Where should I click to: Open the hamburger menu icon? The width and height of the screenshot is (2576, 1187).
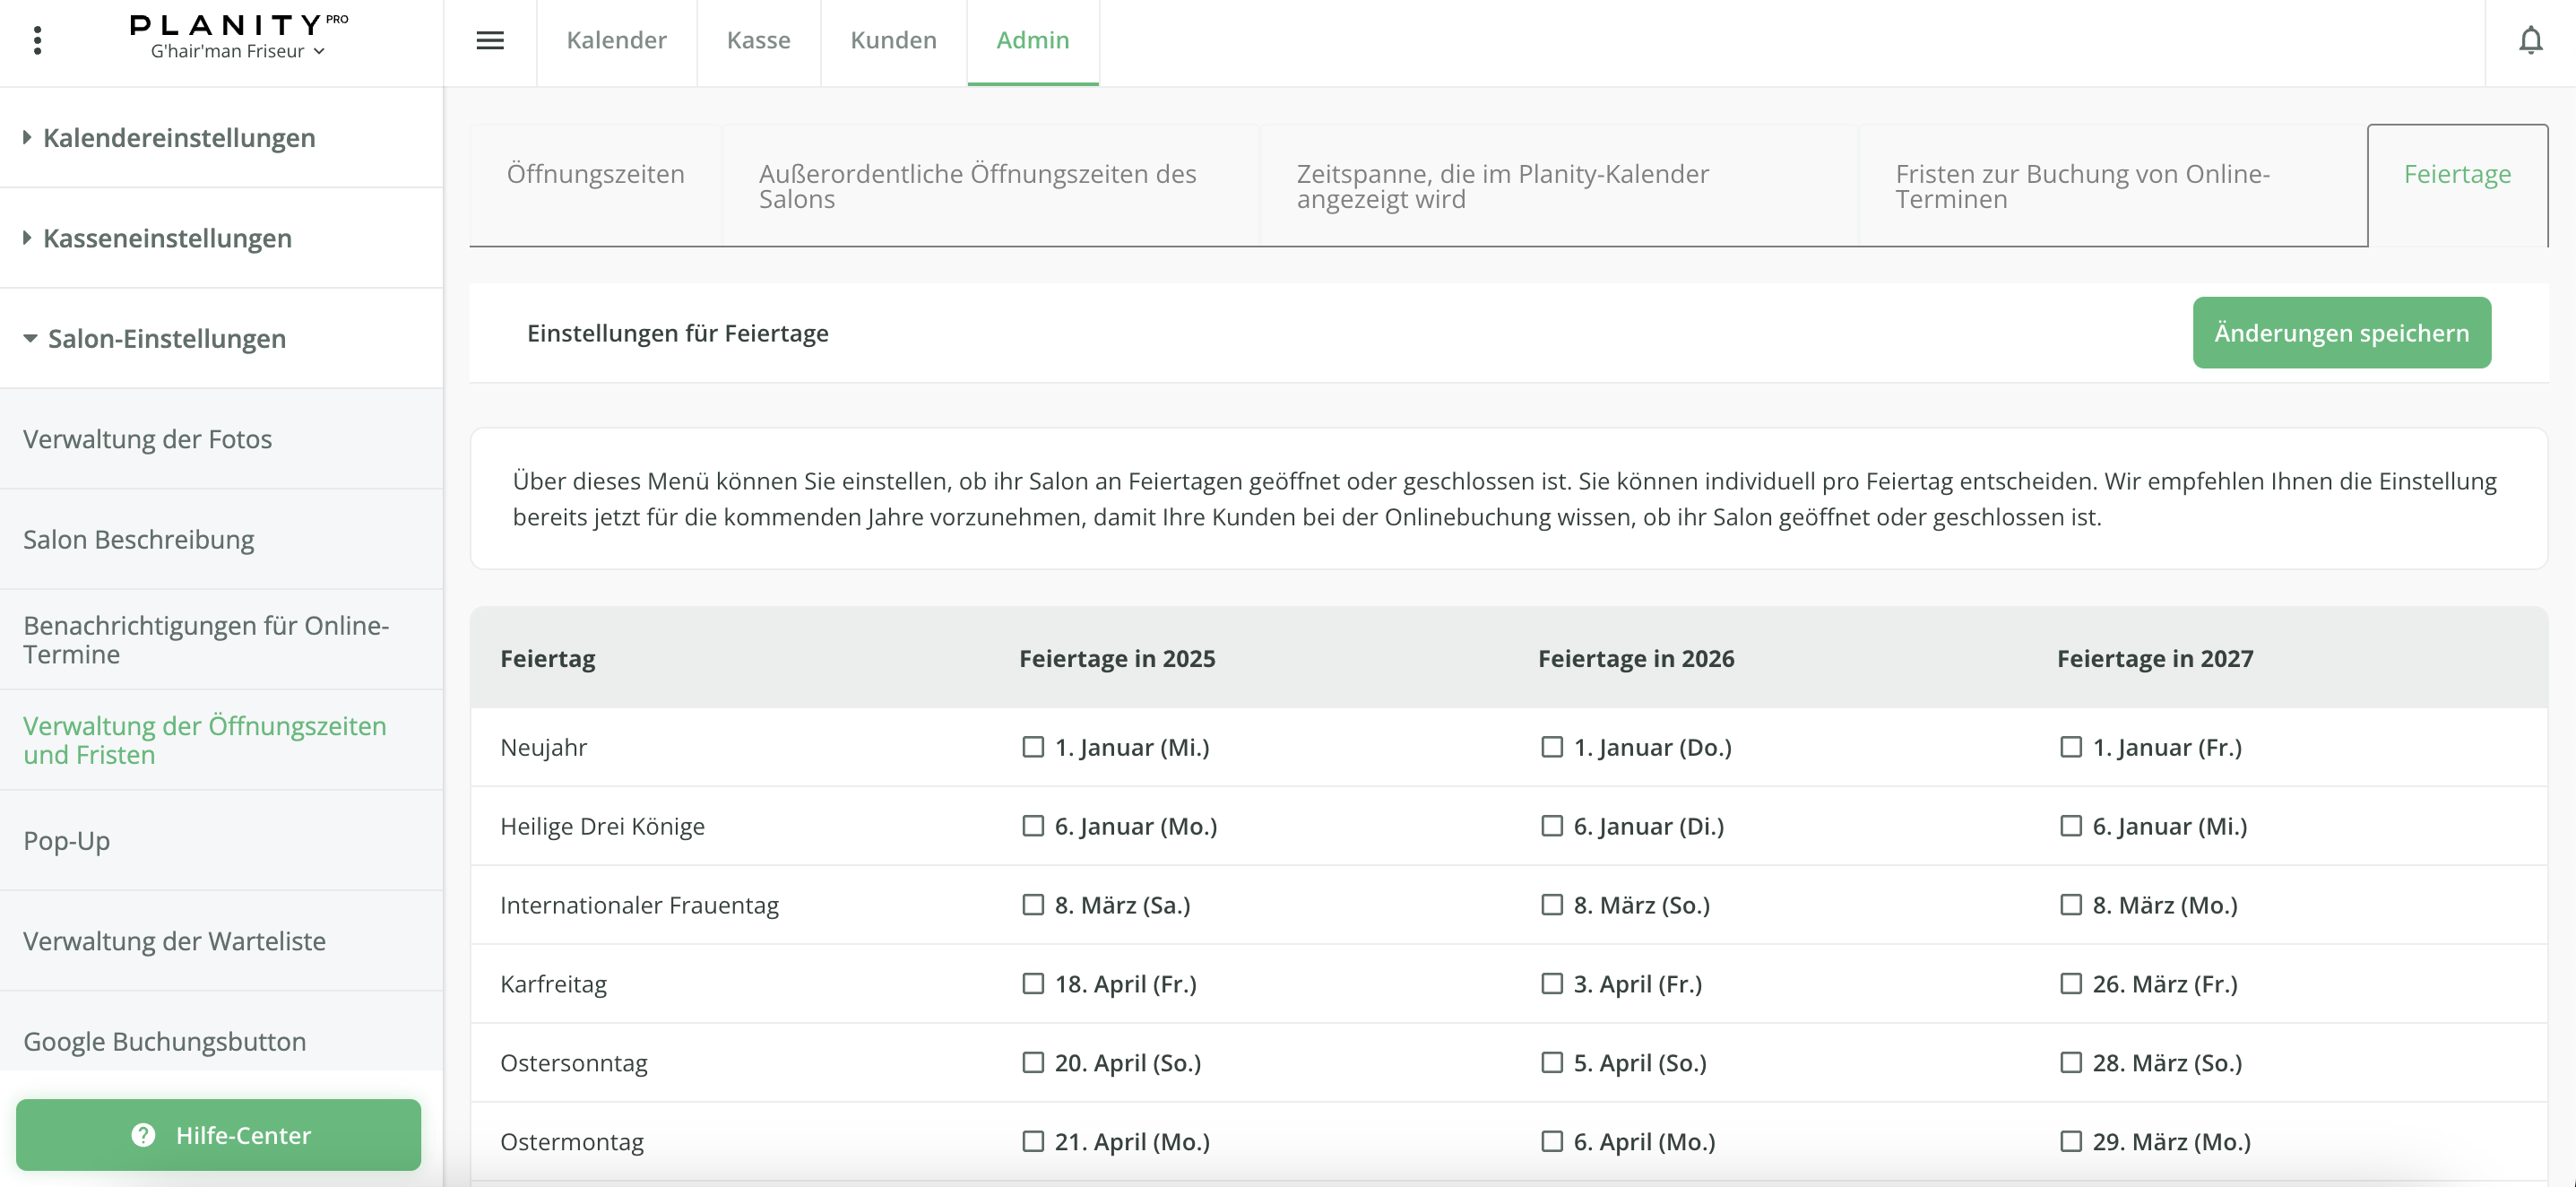[490, 40]
